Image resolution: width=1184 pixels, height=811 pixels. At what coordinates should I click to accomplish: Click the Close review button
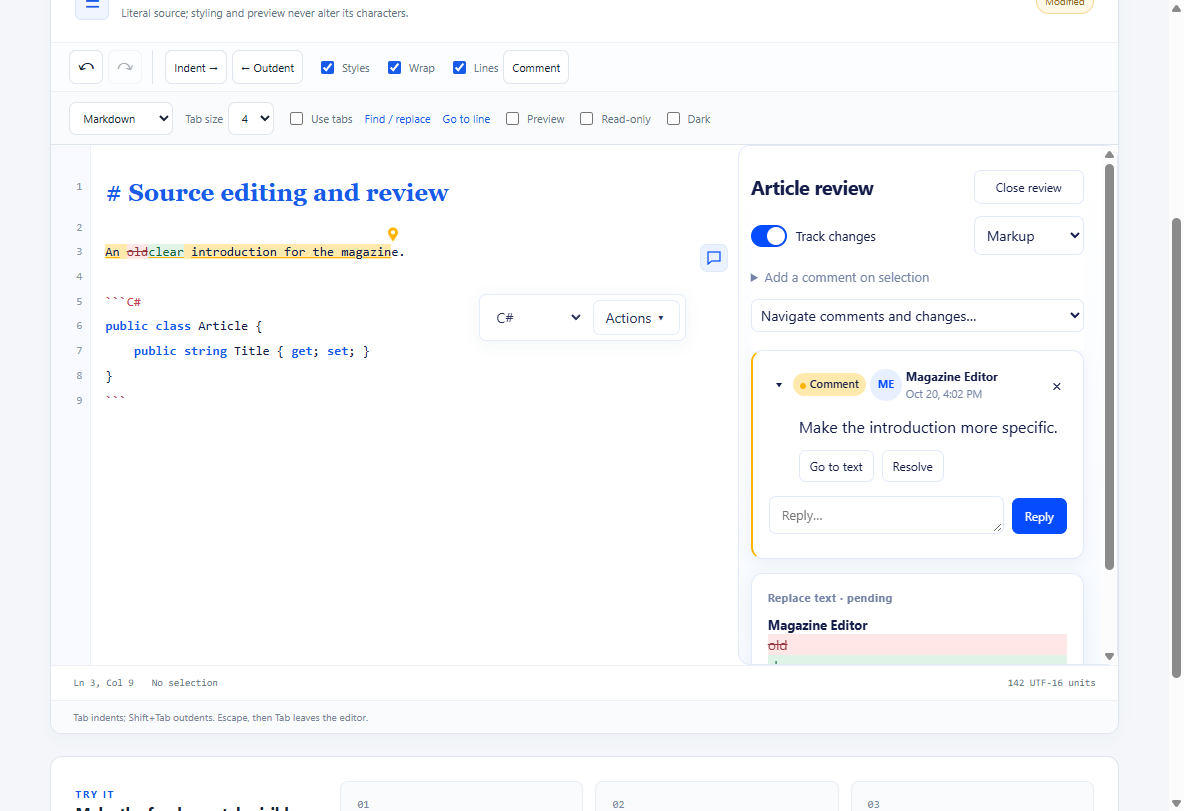tap(1028, 187)
